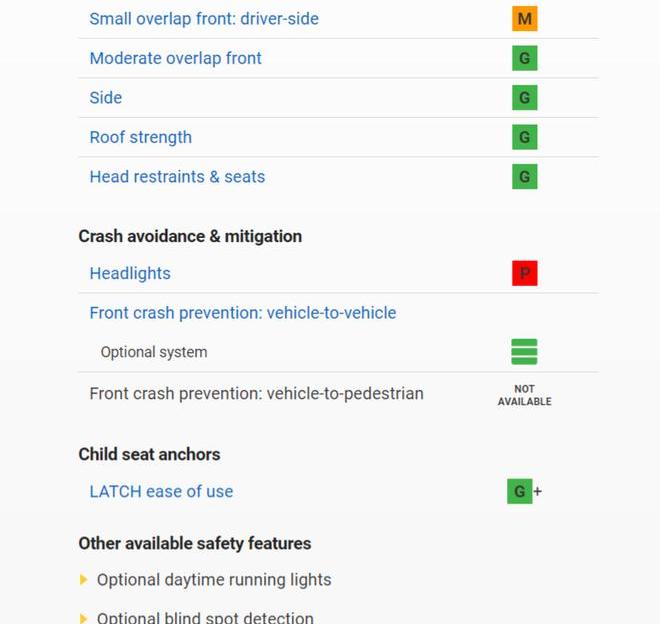The image size is (660, 624).
Task: Open the Headlights rating link
Action: pos(130,274)
